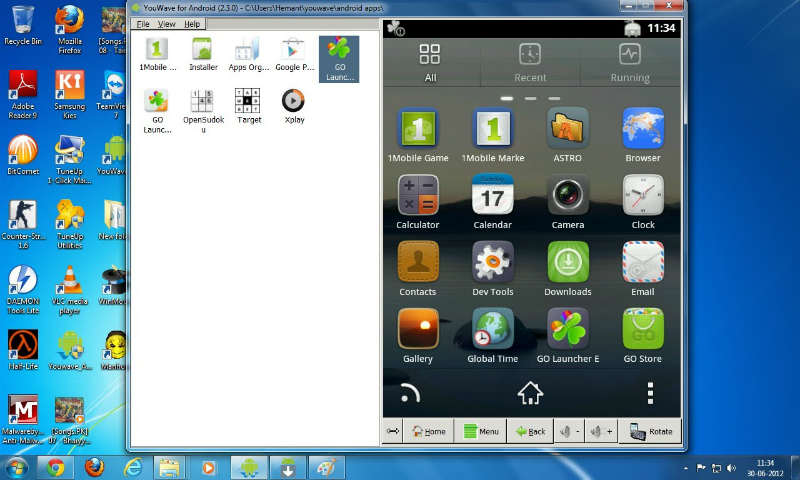This screenshot has width=800, height=480.
Task: Launch the Global Time app
Action: [x=492, y=330]
